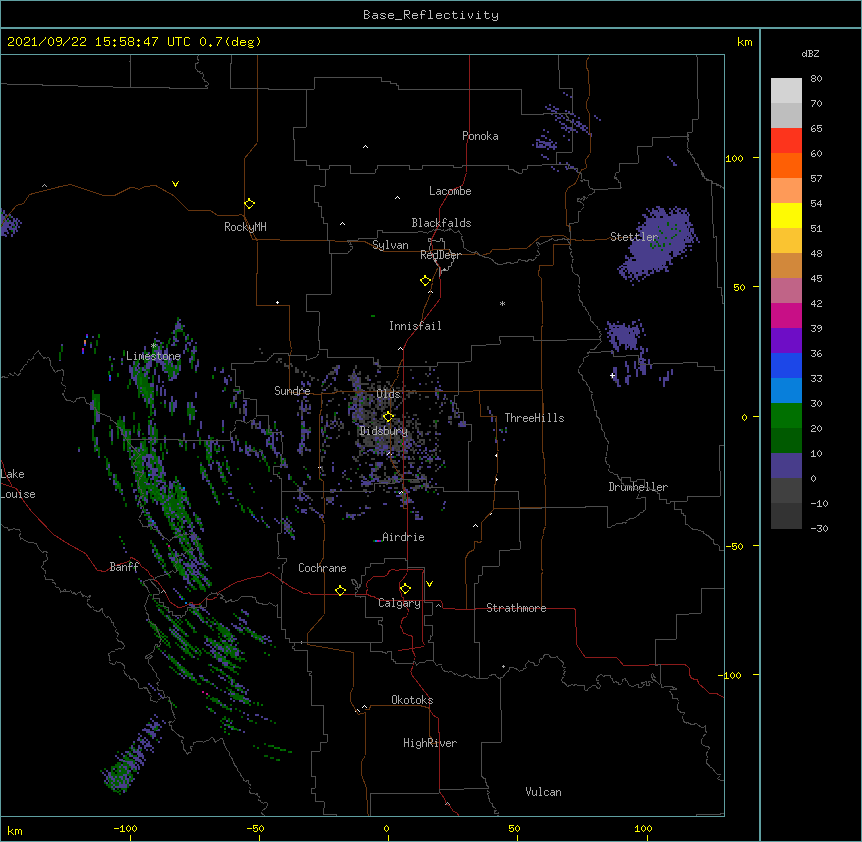Click the Blackfalds town label

pos(441,223)
